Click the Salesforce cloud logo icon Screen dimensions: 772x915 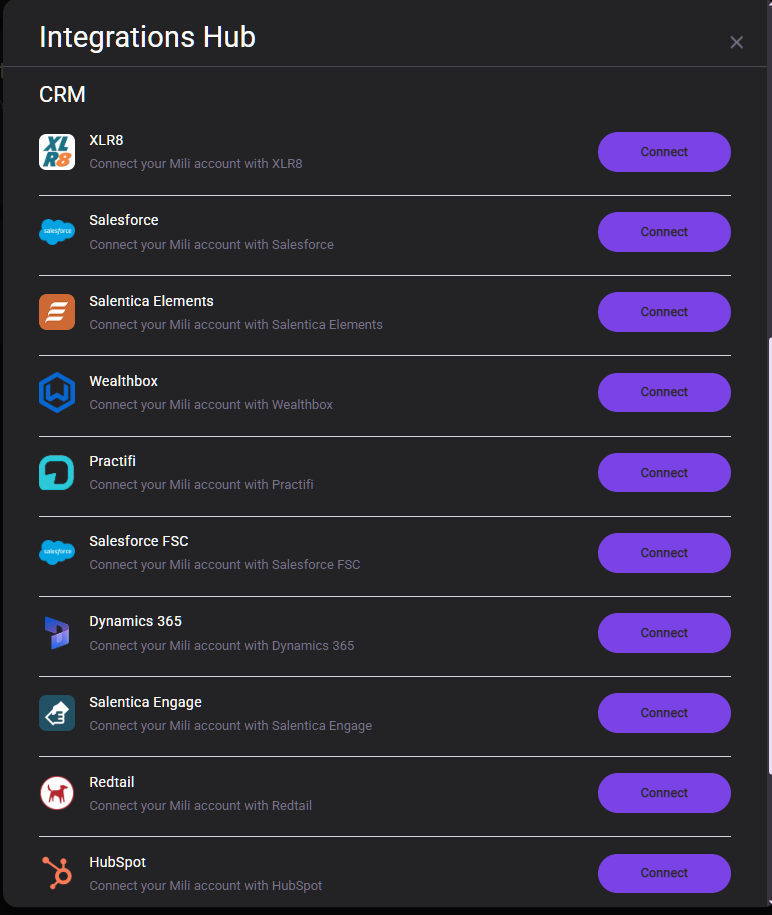(x=57, y=232)
